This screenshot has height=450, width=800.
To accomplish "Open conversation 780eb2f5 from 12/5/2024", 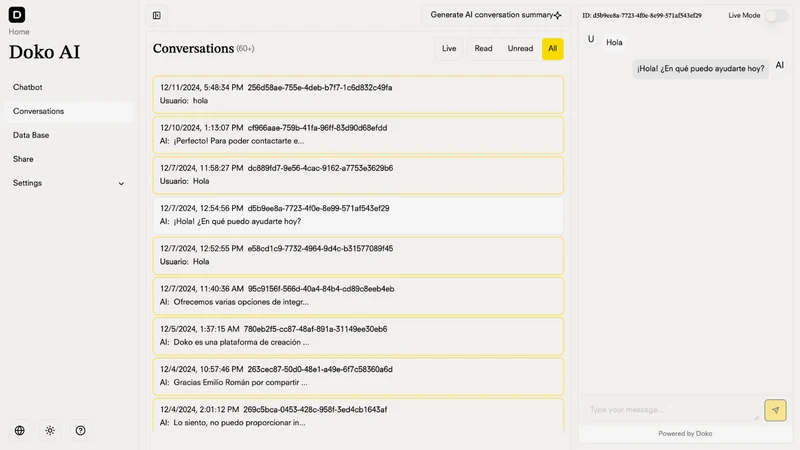I will pyautogui.click(x=358, y=336).
